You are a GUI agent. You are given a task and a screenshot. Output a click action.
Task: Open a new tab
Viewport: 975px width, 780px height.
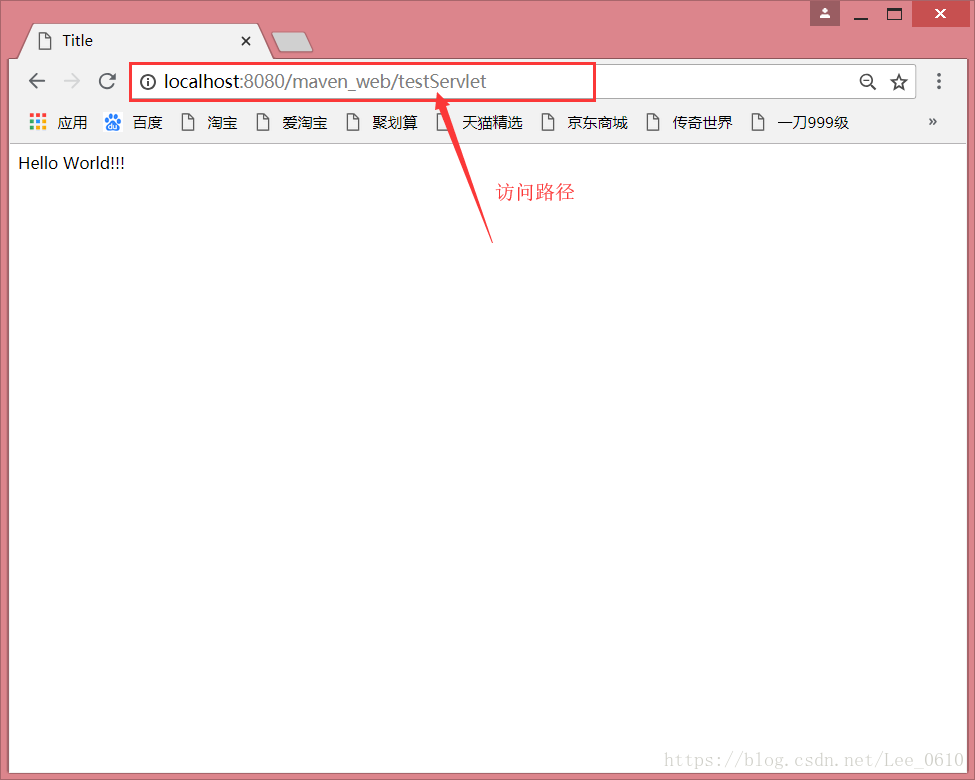point(292,42)
